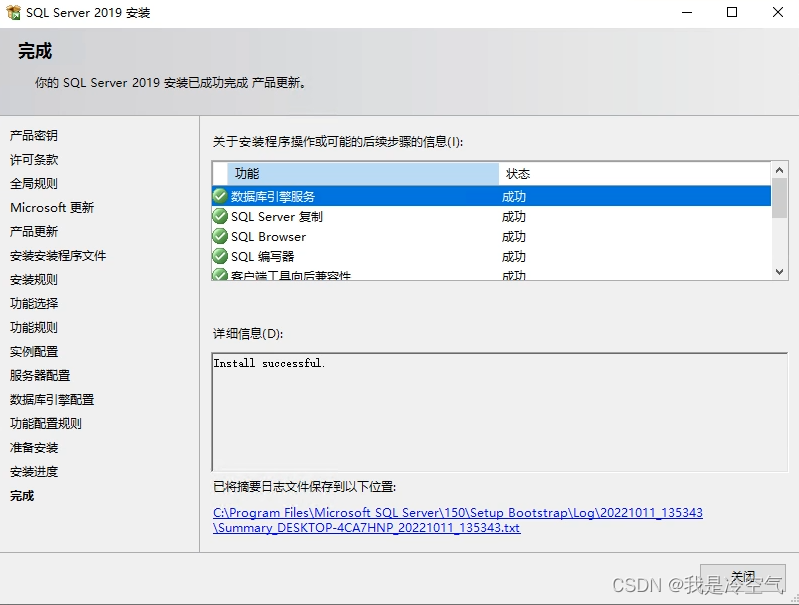Click 安装规则 step in sidebar

coord(34,279)
